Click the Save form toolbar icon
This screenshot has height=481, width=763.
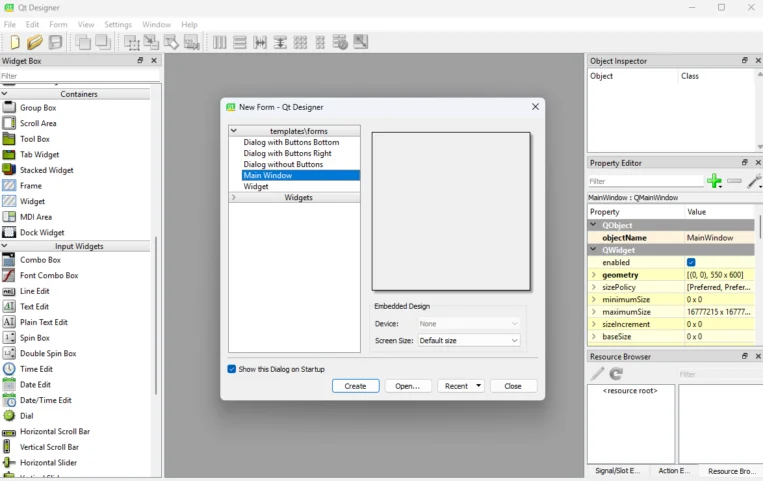[x=55, y=42]
